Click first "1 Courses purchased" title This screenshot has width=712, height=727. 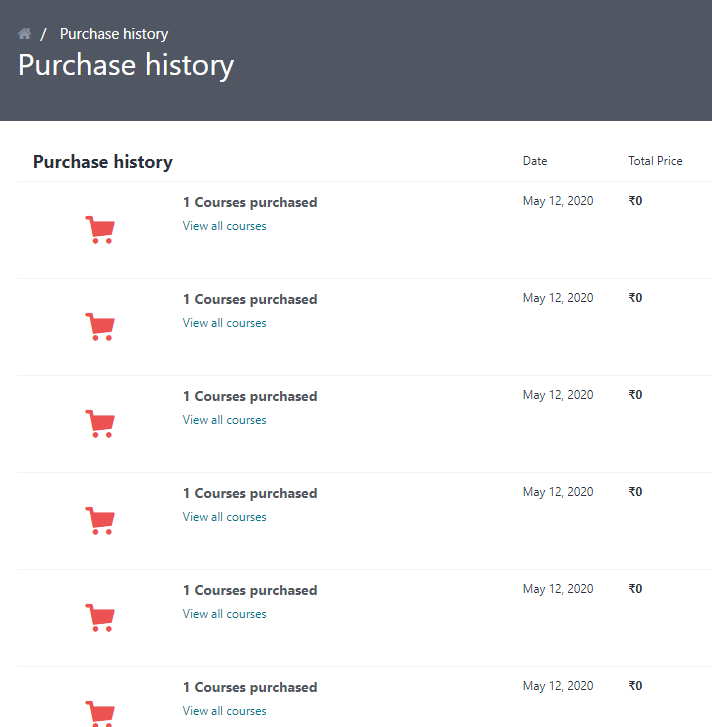point(250,202)
